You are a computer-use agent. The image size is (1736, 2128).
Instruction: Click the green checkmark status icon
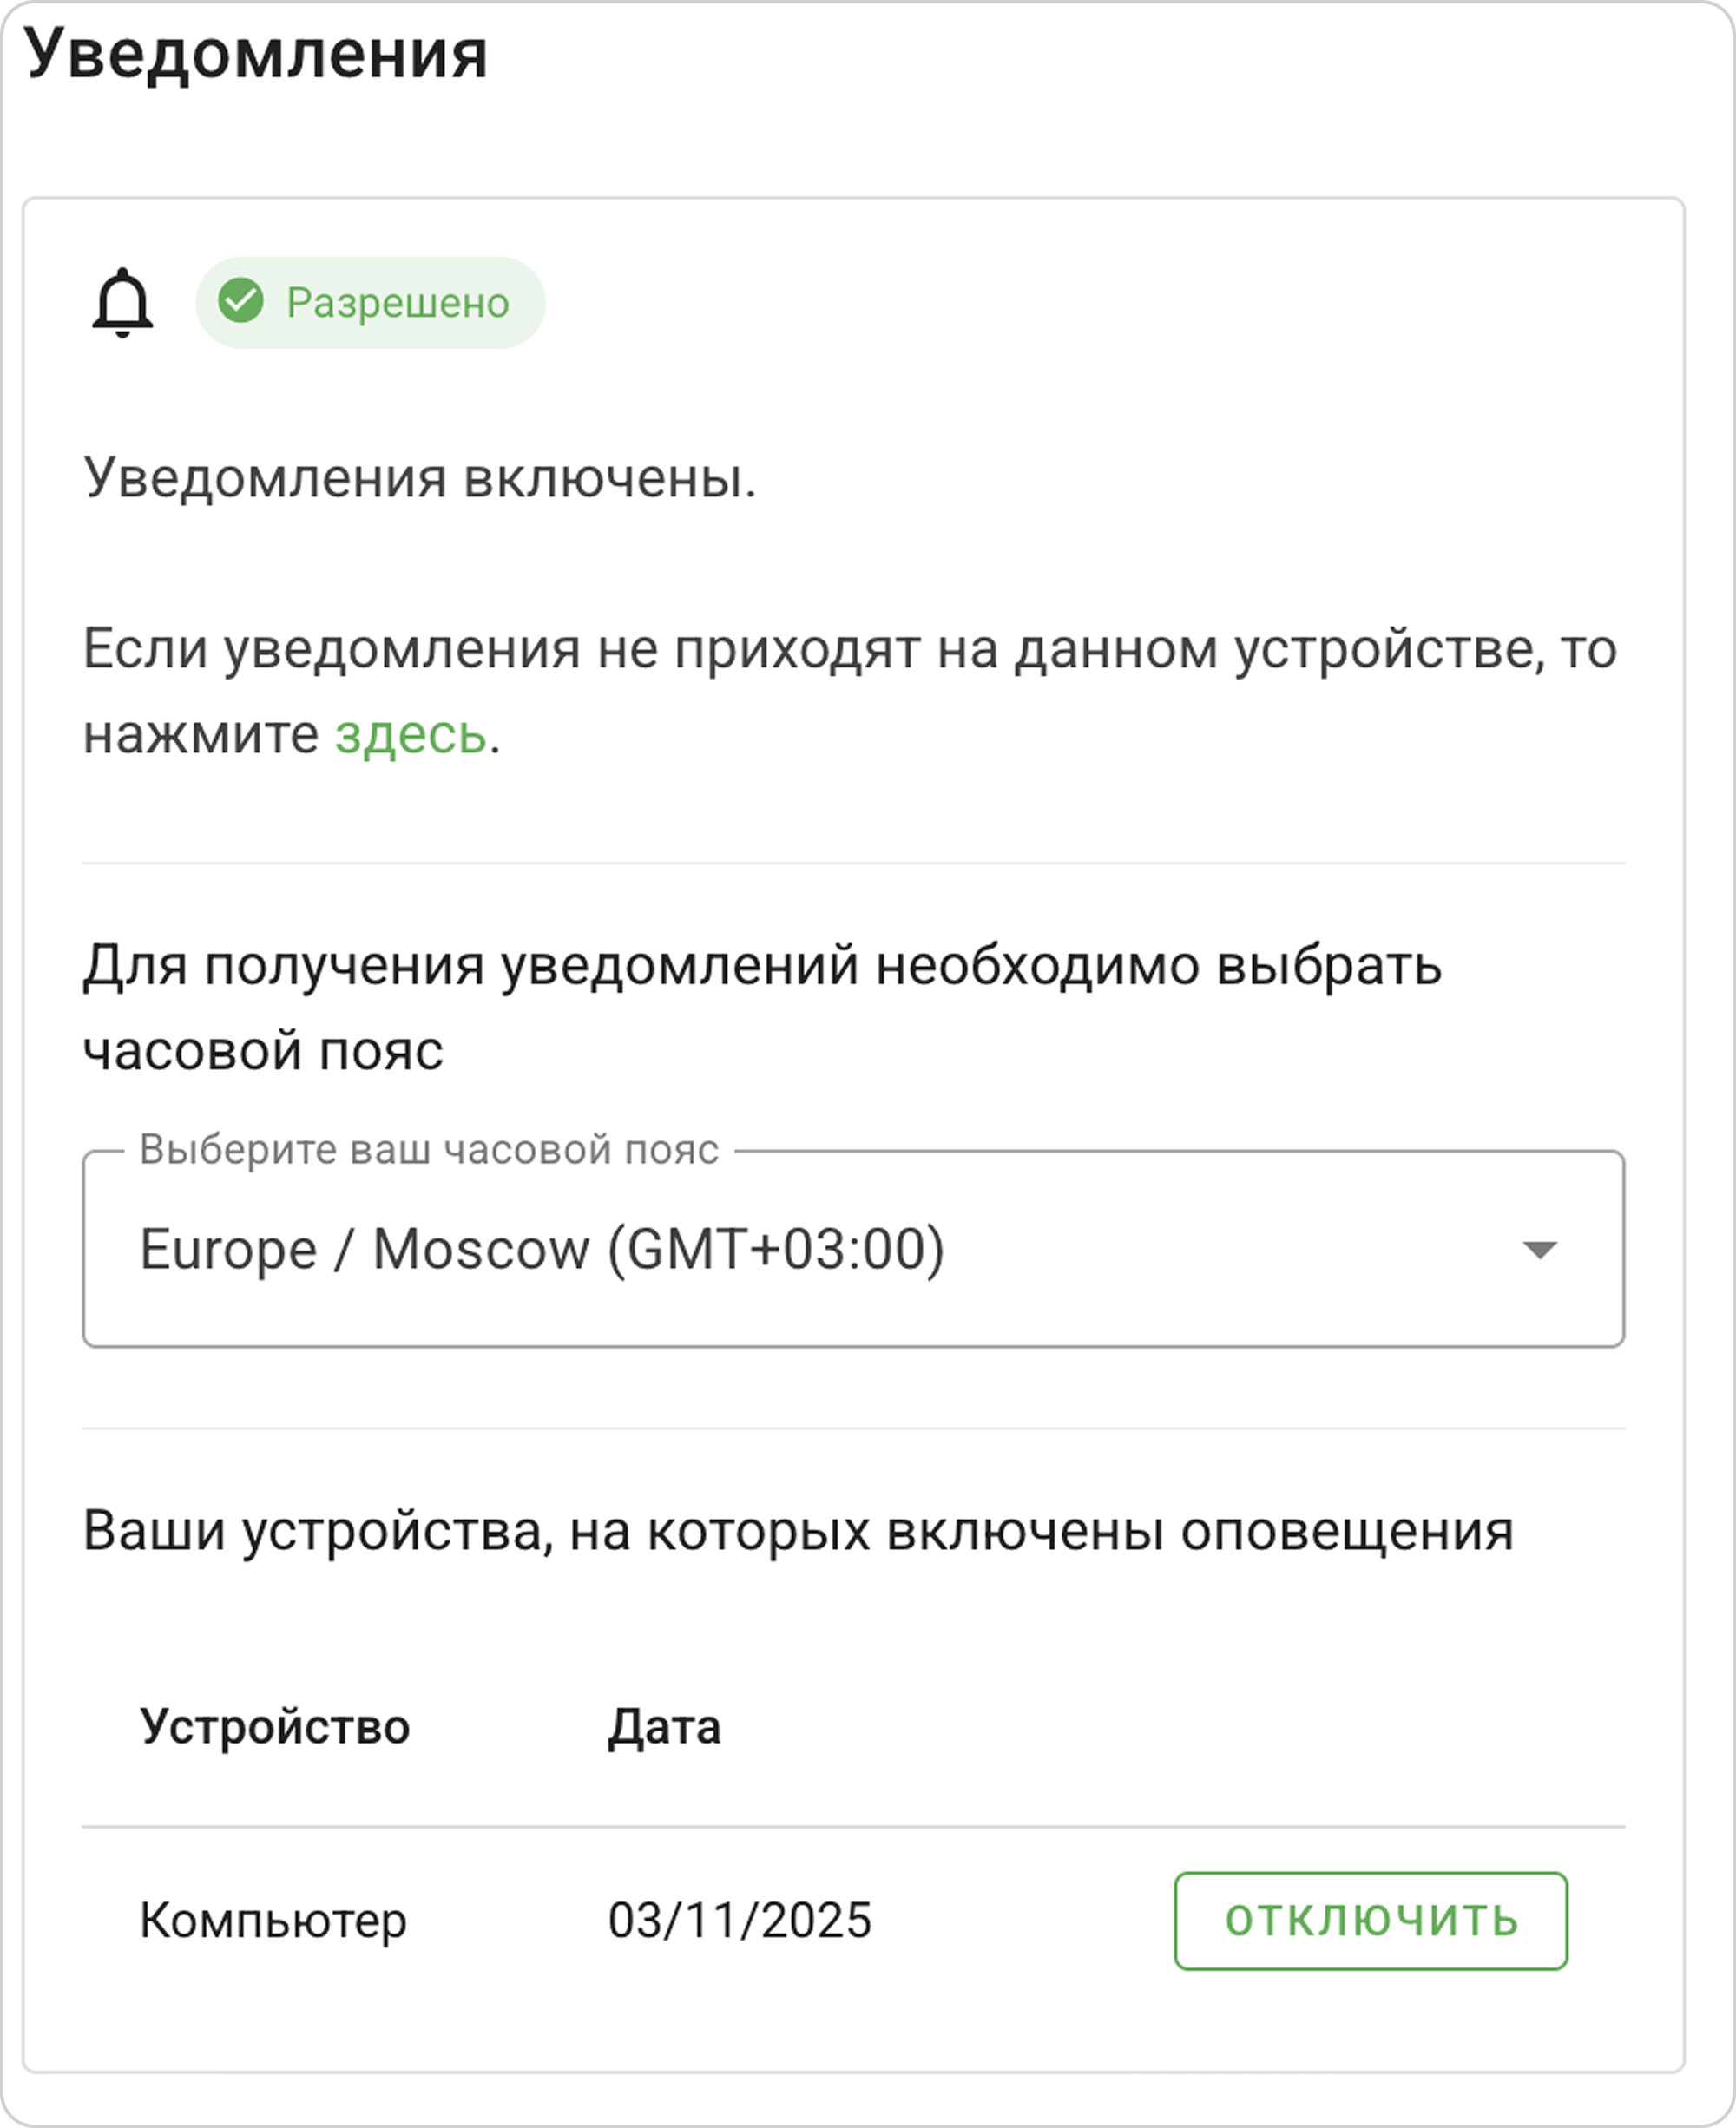point(241,301)
